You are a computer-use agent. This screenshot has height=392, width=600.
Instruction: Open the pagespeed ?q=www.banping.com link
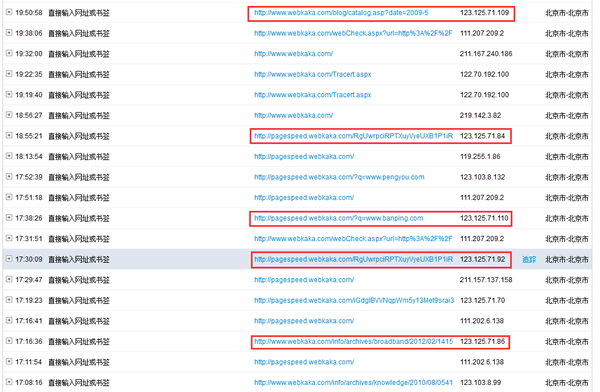(339, 218)
